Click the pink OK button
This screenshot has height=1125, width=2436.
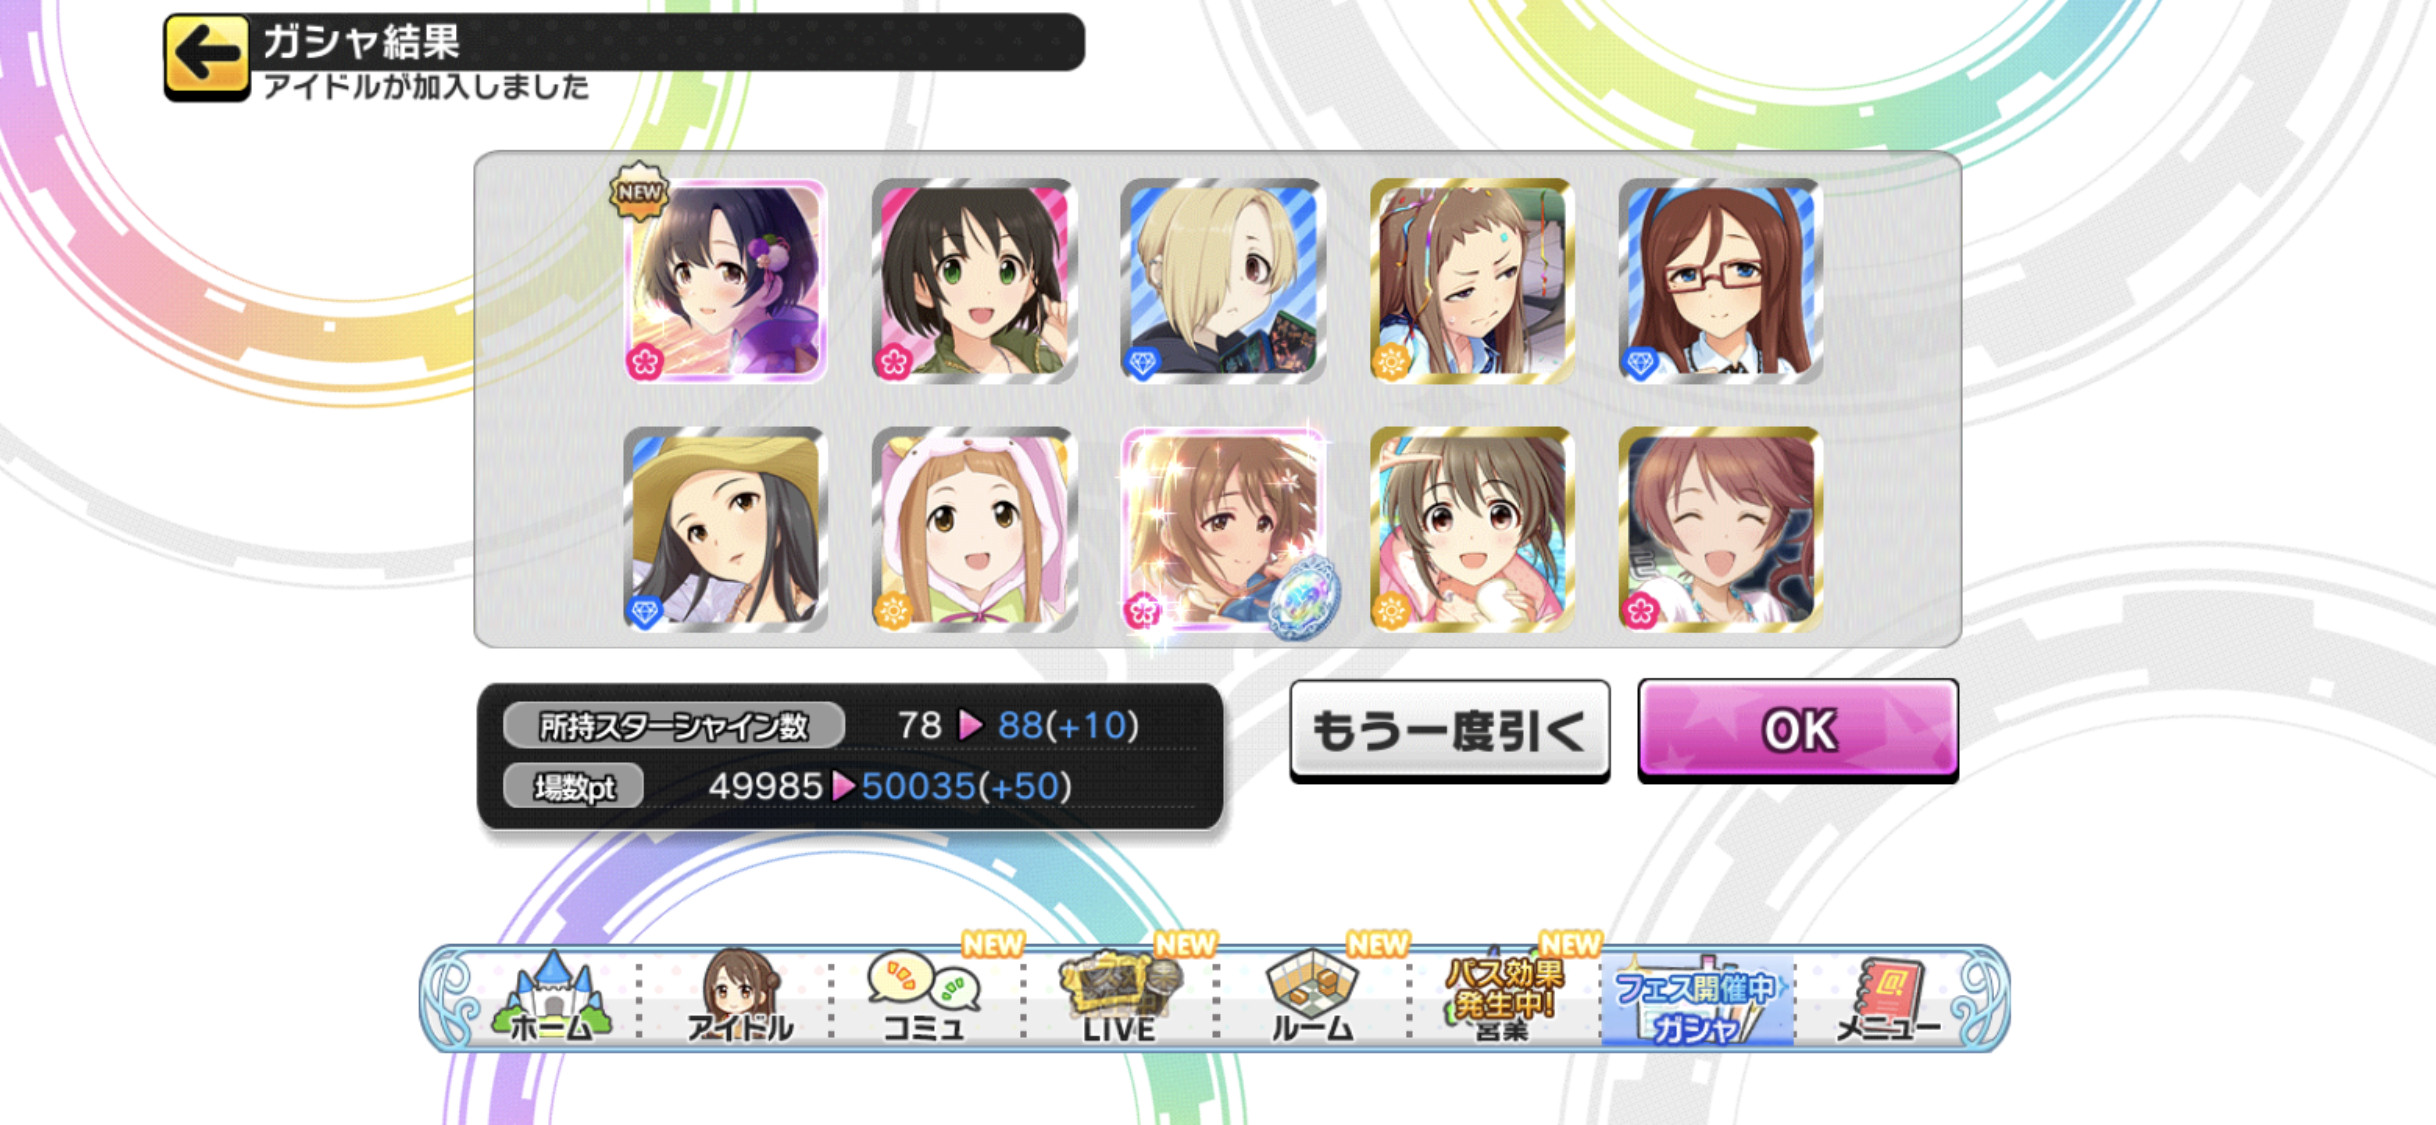(1798, 730)
